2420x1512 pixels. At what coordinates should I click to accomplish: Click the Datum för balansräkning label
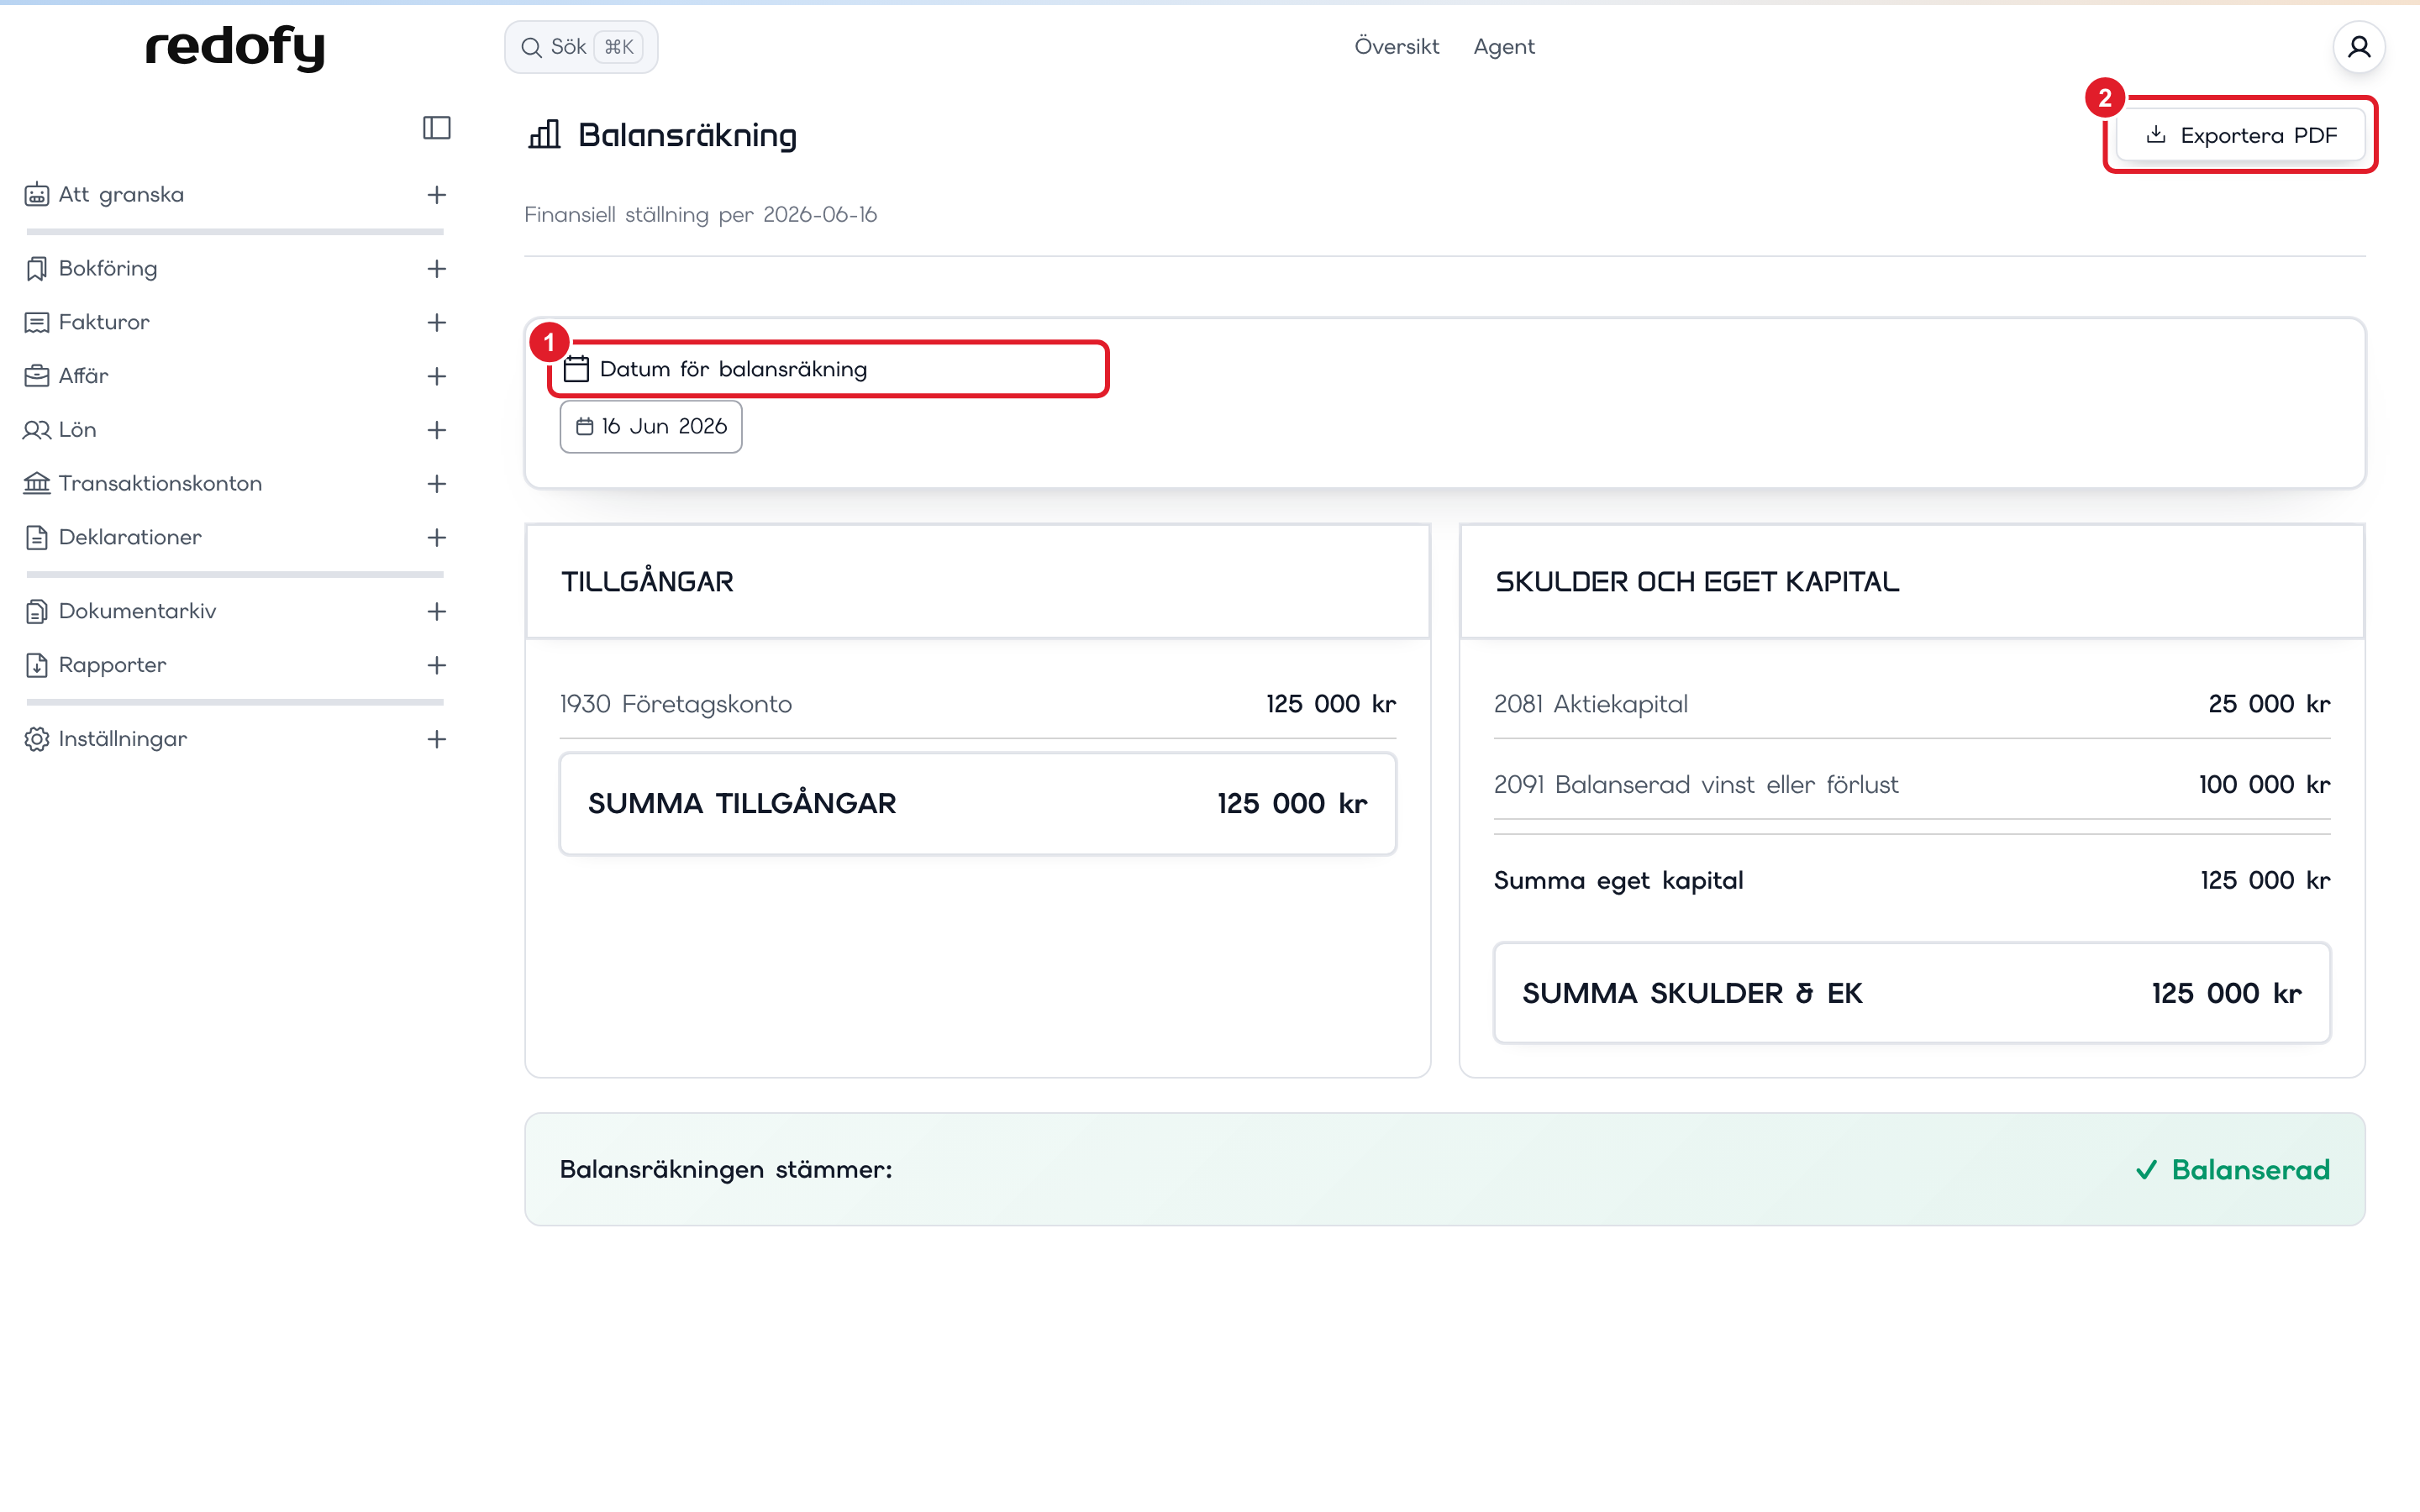(x=733, y=369)
